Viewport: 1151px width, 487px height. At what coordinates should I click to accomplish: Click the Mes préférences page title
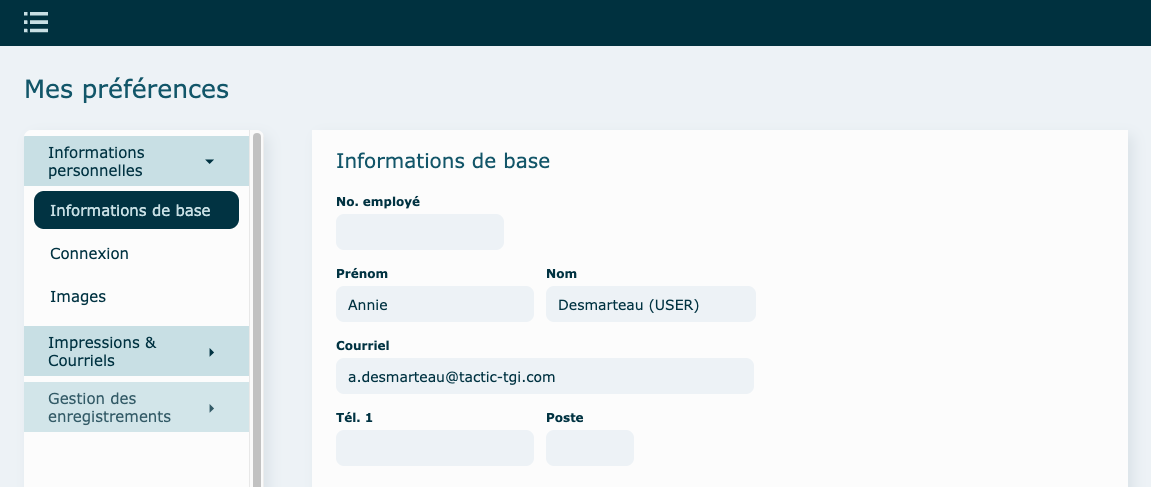(126, 89)
